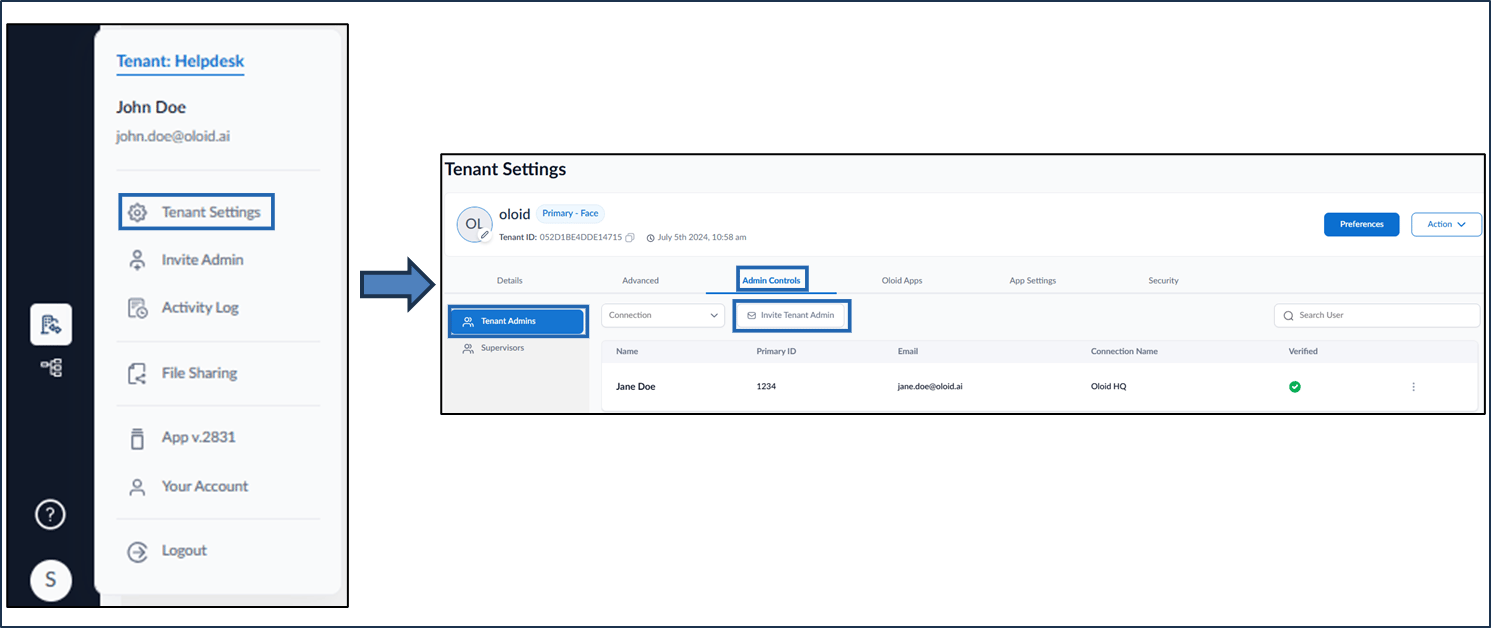1491x628 pixels.
Task: Open Tenant Settings from the profile menu
Action: (196, 212)
